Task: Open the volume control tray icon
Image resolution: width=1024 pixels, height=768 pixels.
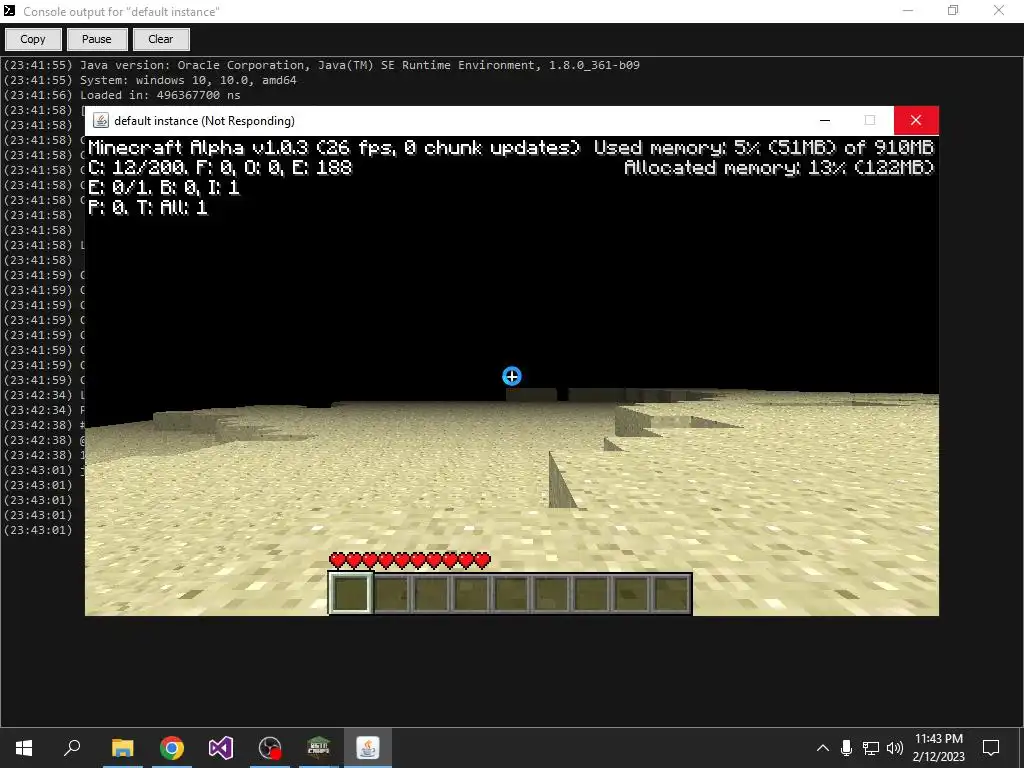Action: 895,748
